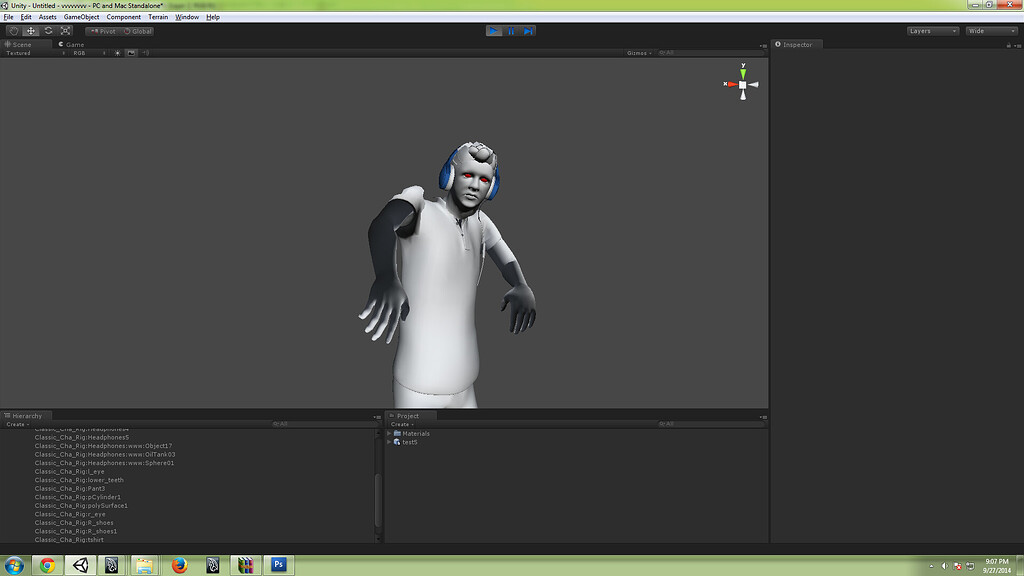Open the Textured draw mode dropdown
Viewport: 1024px width, 576px height.
(x=18, y=52)
